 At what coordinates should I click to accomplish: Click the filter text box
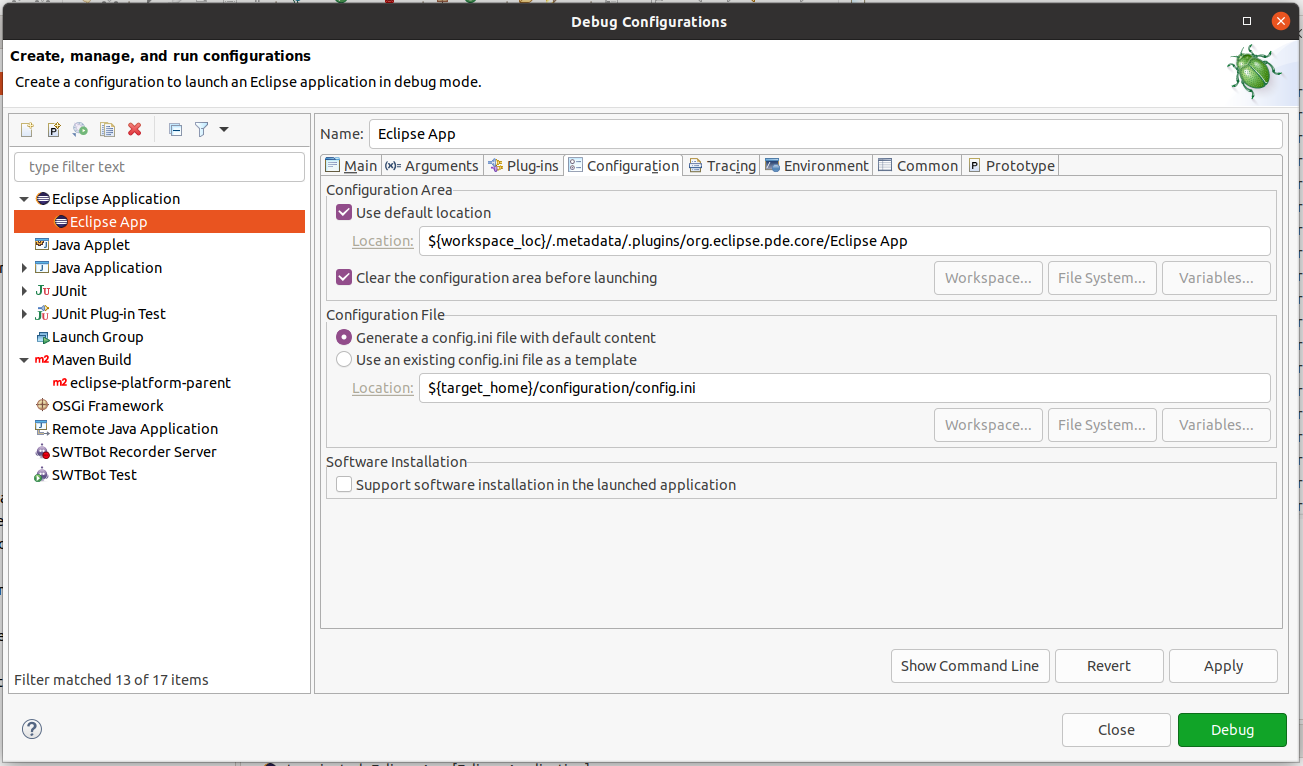(159, 167)
